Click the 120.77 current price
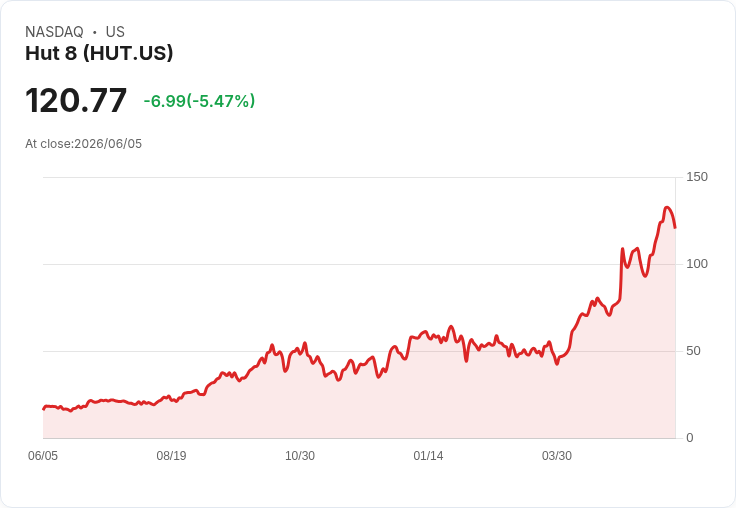 tap(76, 100)
